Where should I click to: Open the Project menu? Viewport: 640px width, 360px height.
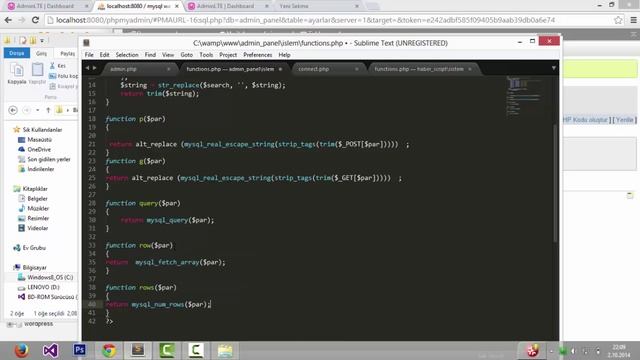[228, 55]
